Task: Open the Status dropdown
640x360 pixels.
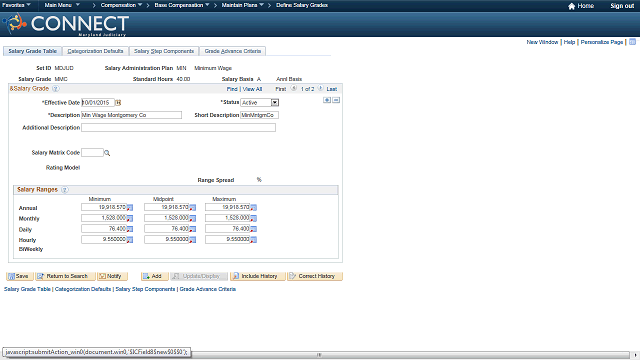Action: pos(275,102)
